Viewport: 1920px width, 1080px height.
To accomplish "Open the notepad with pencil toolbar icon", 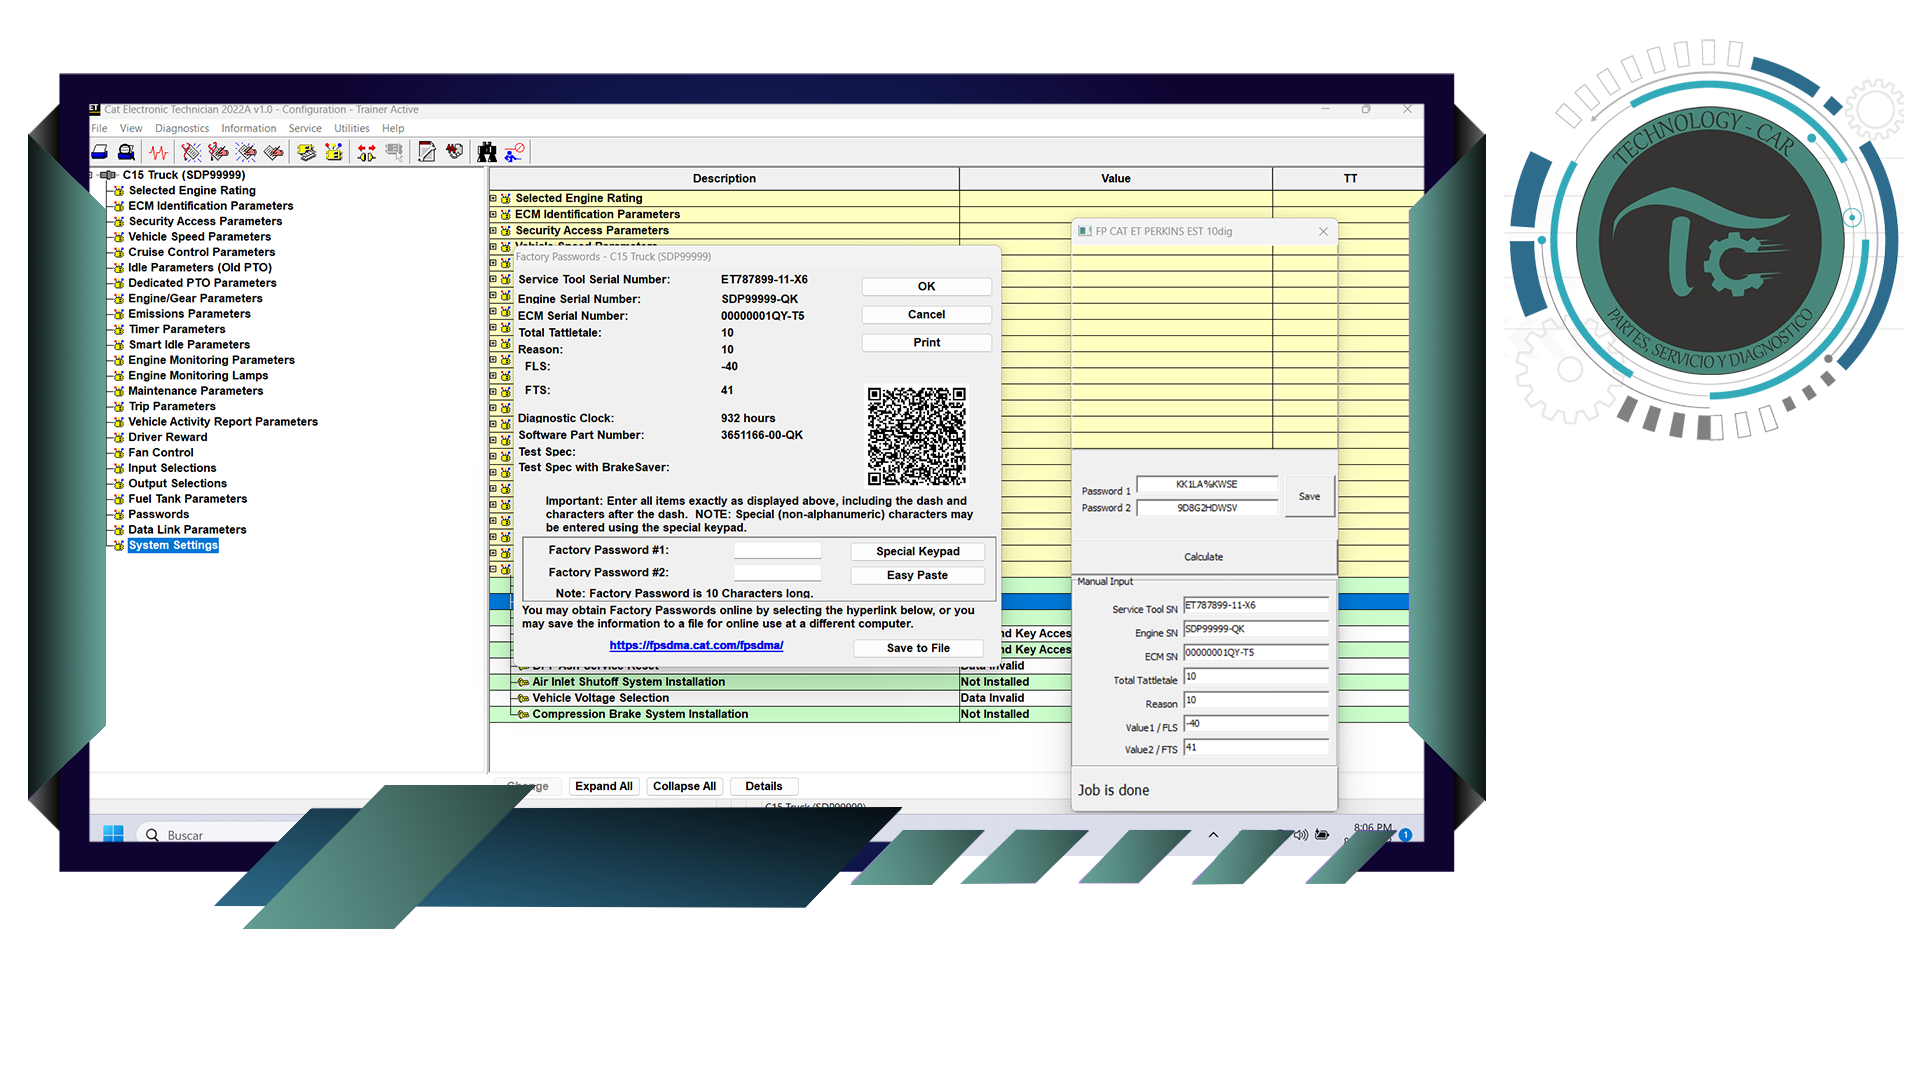I will (427, 152).
